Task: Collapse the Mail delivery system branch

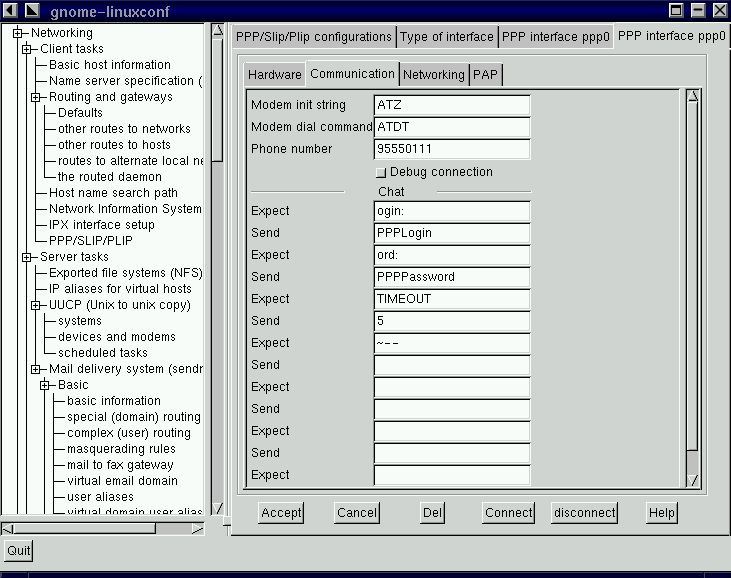Action: [x=37, y=369]
